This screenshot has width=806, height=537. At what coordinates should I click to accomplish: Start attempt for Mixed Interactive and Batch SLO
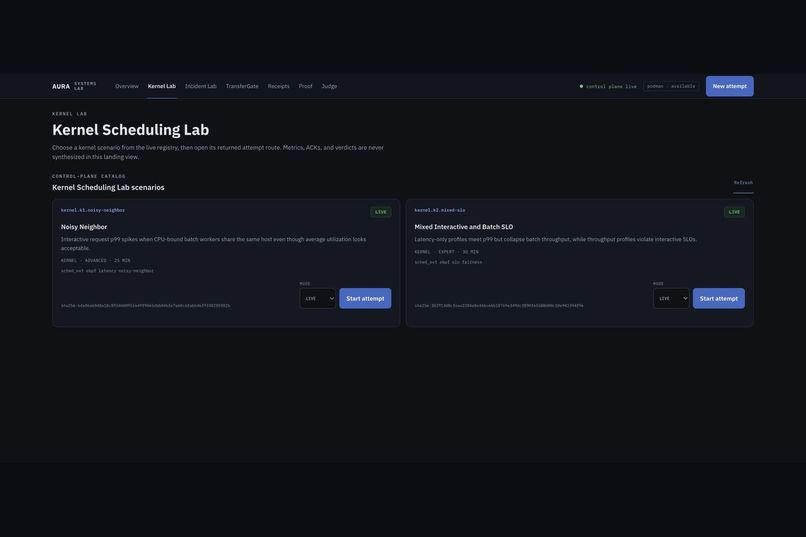coord(719,299)
